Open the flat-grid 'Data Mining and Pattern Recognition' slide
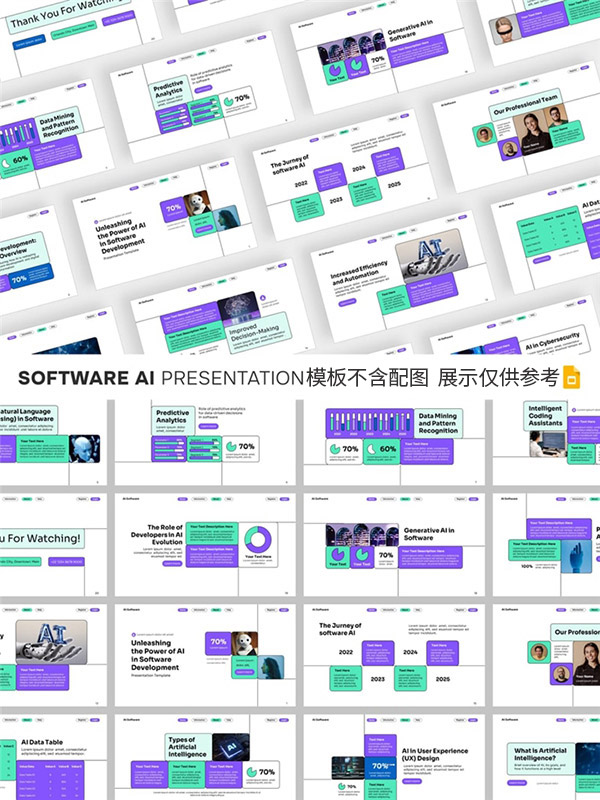Screen dimensions: 600x800 pos(394,442)
